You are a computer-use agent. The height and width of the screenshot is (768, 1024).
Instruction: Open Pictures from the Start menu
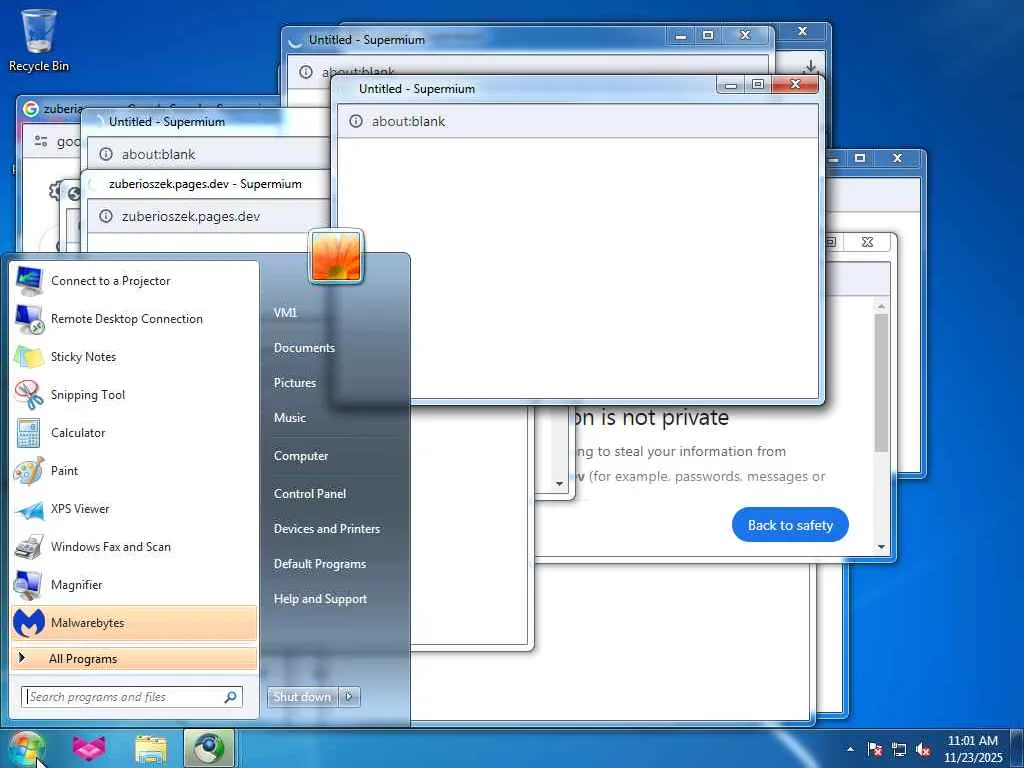pyautogui.click(x=295, y=383)
